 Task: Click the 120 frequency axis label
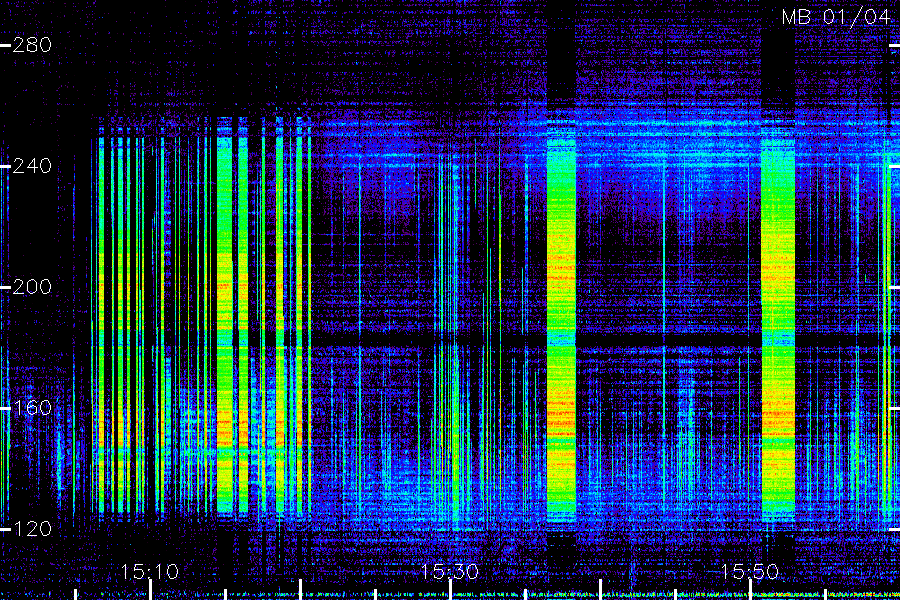(32, 528)
